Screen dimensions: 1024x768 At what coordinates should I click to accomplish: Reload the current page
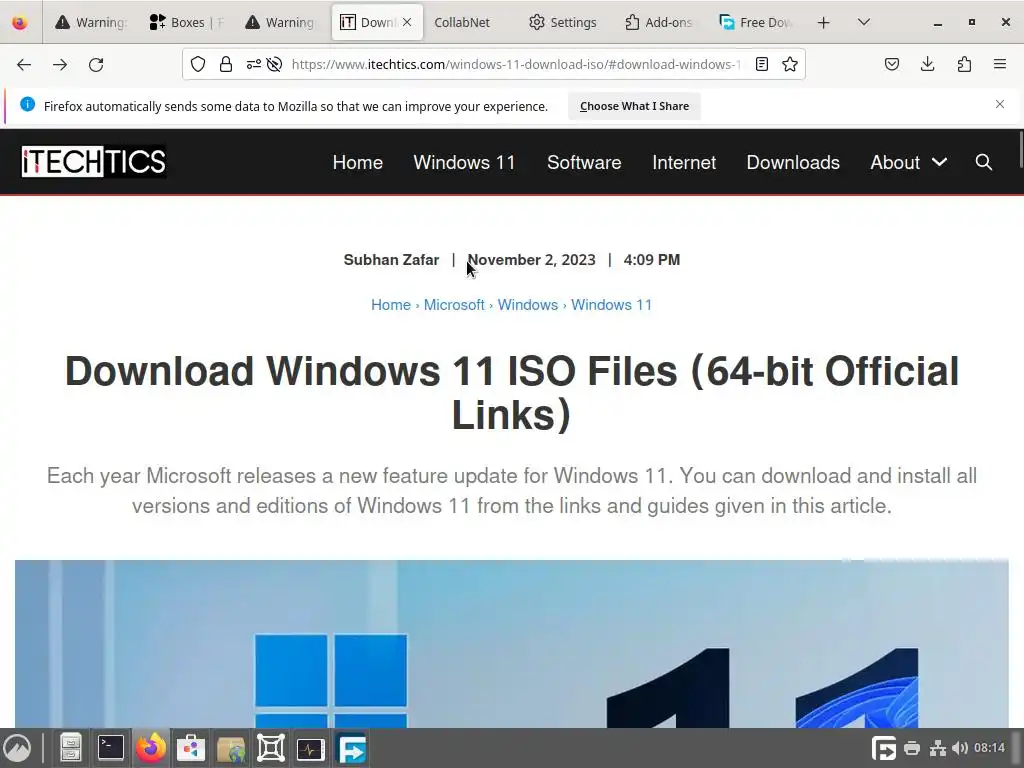click(96, 65)
